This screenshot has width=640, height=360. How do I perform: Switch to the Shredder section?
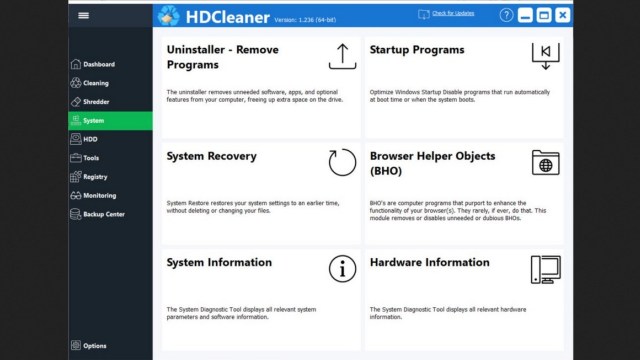coord(96,102)
